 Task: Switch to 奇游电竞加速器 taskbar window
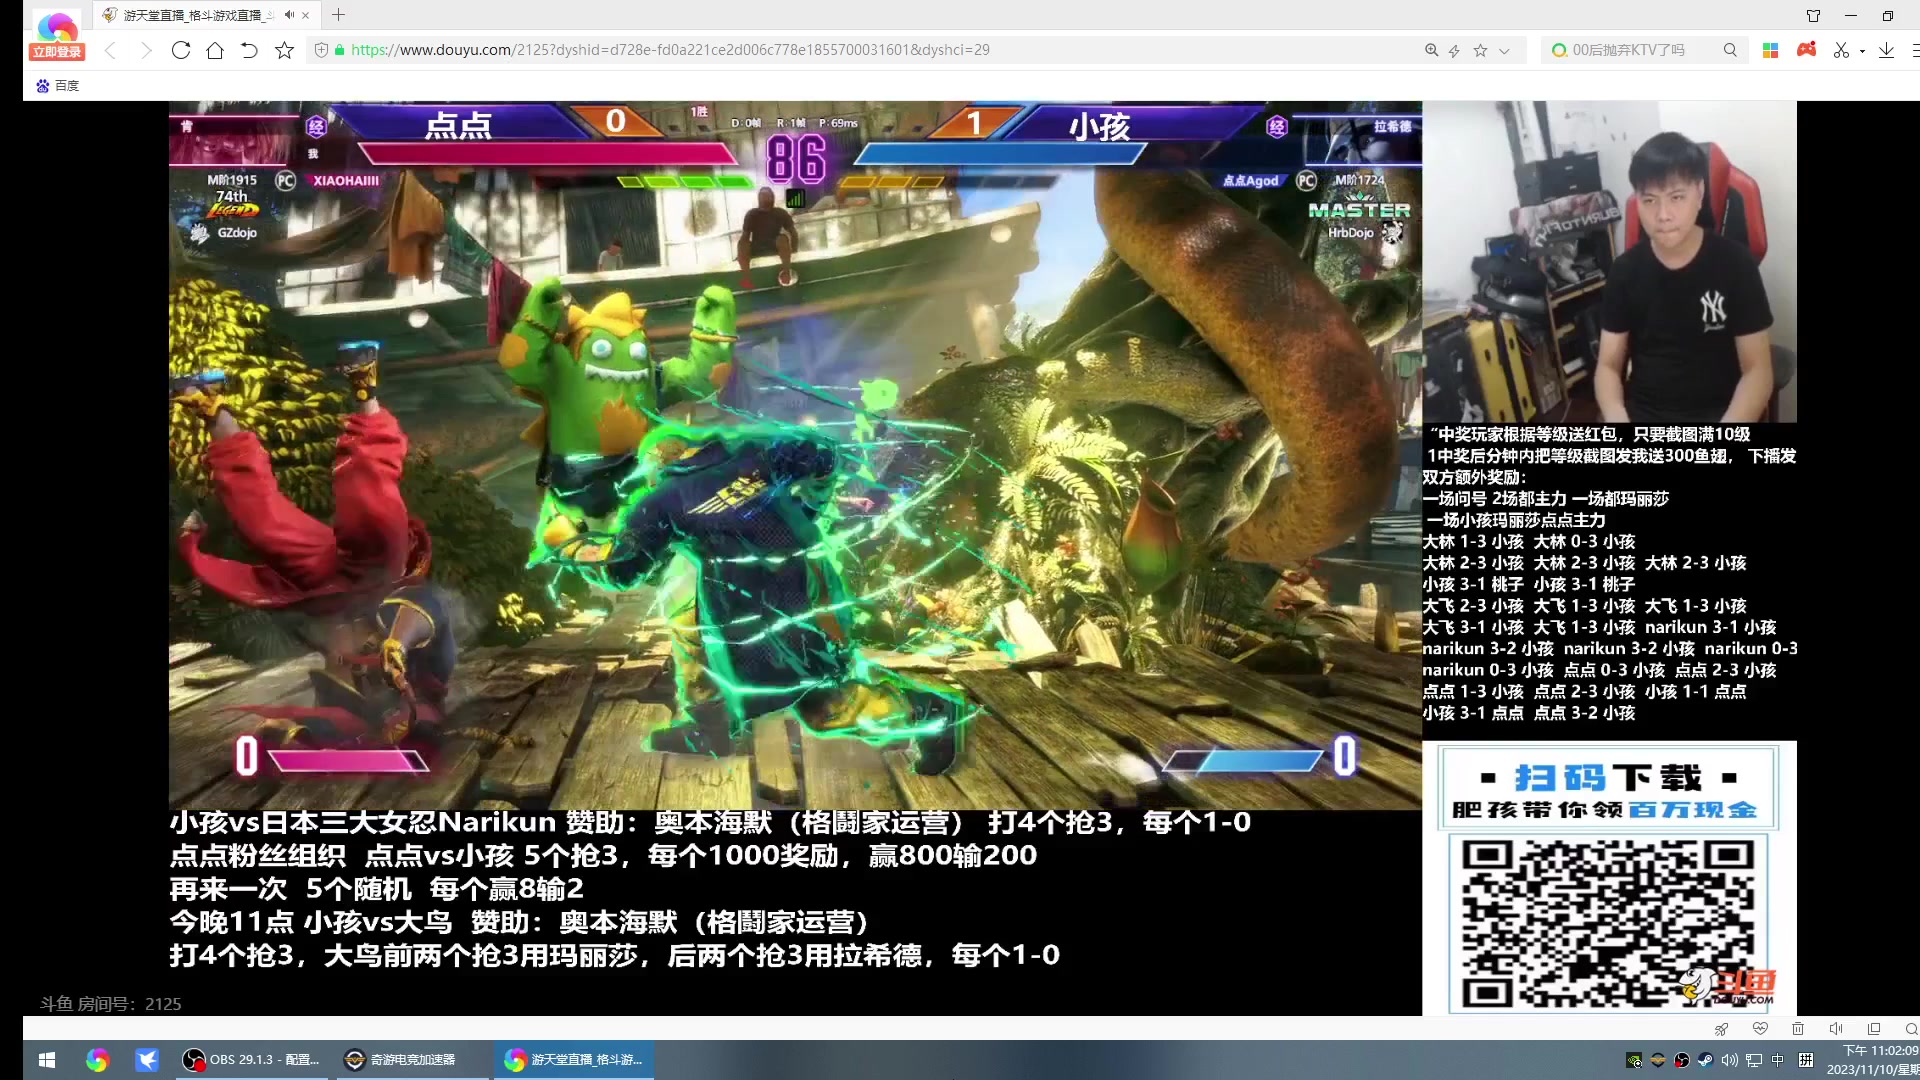410,1060
